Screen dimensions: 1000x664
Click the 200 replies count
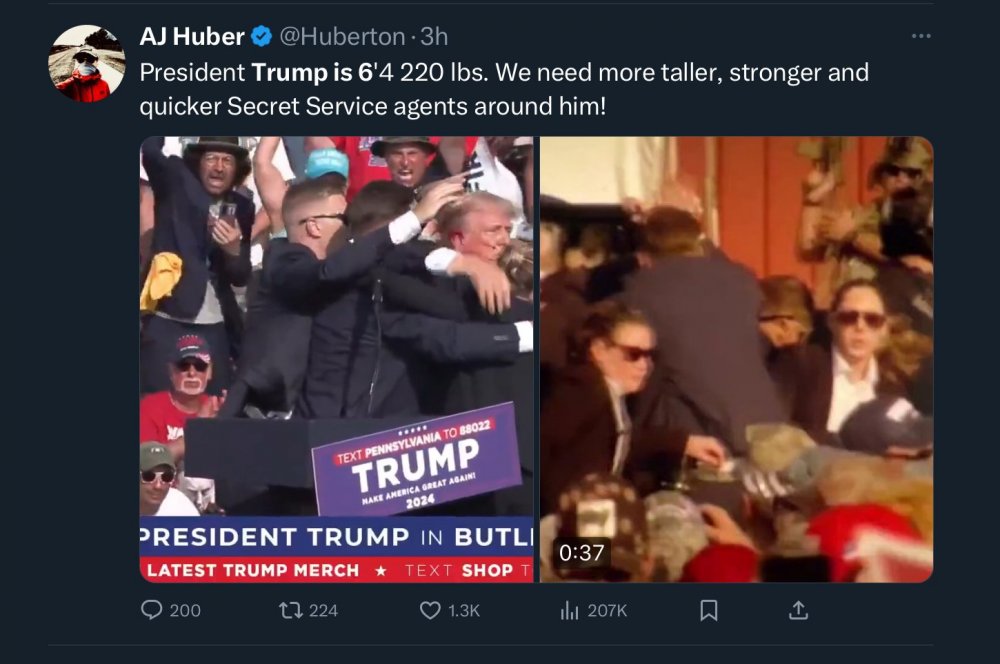pyautogui.click(x=185, y=611)
